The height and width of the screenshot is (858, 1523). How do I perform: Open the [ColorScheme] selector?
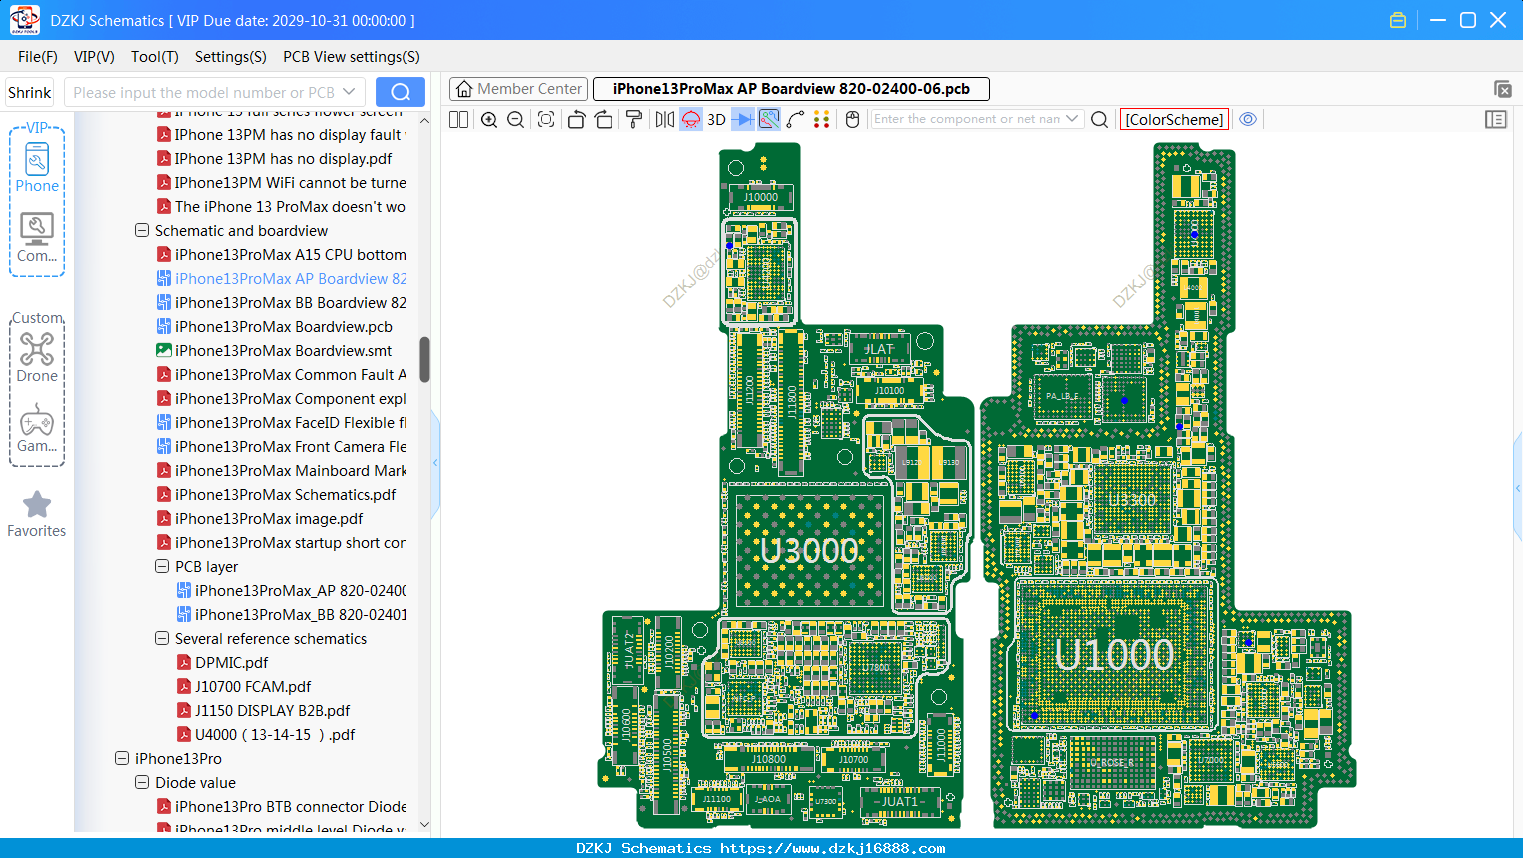(x=1174, y=119)
